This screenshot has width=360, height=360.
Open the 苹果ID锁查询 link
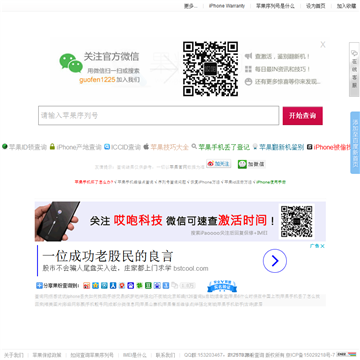coord(28,147)
